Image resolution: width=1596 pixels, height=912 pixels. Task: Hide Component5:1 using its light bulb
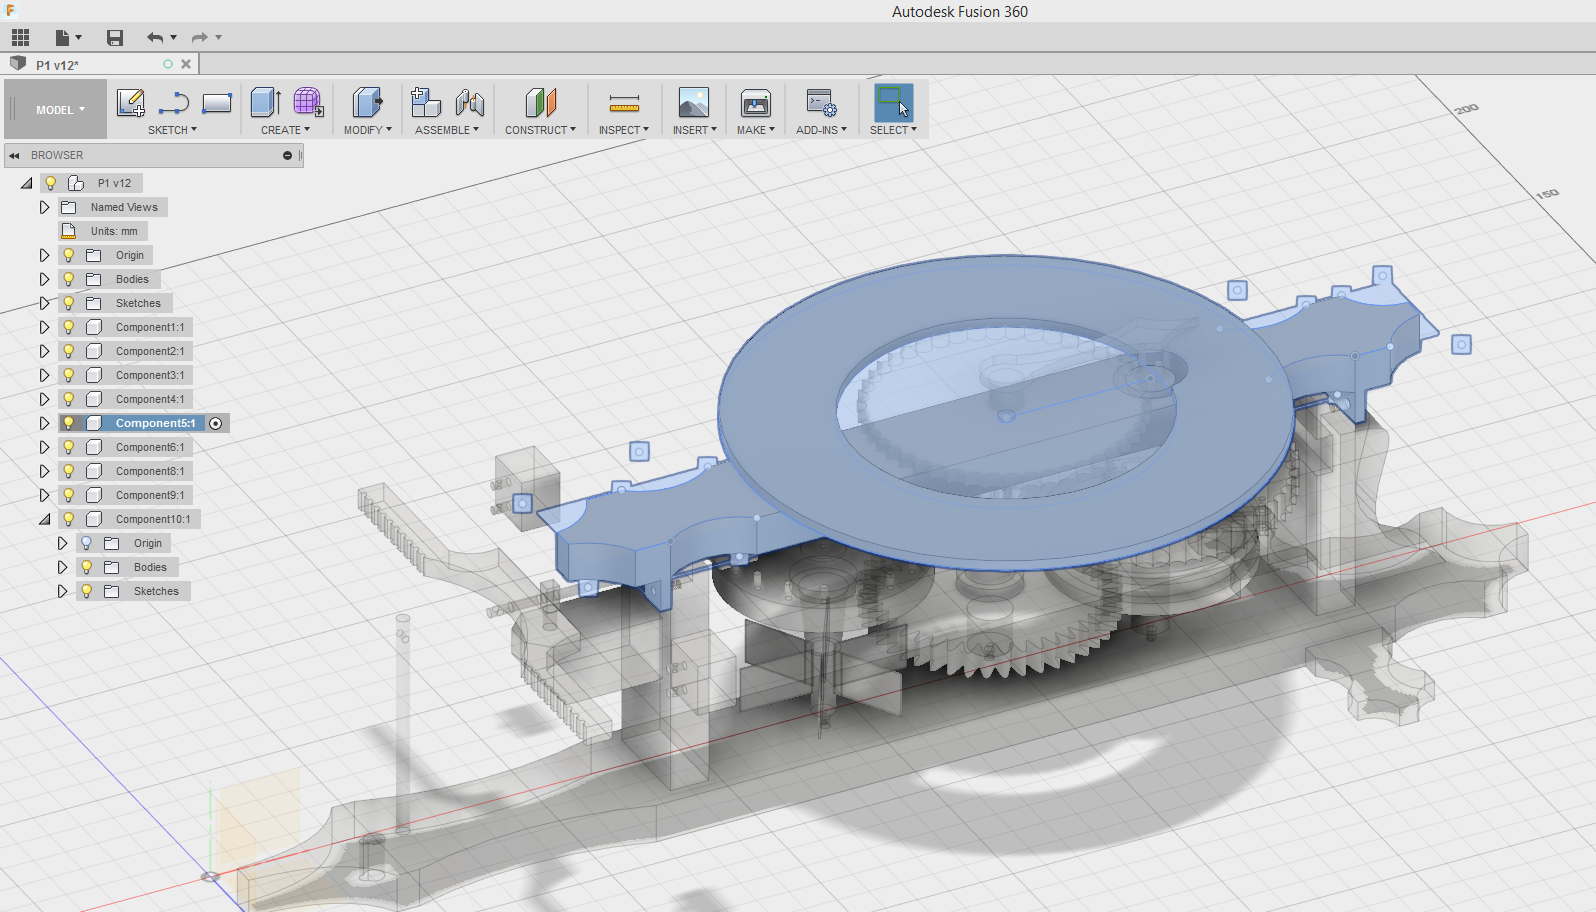69,423
